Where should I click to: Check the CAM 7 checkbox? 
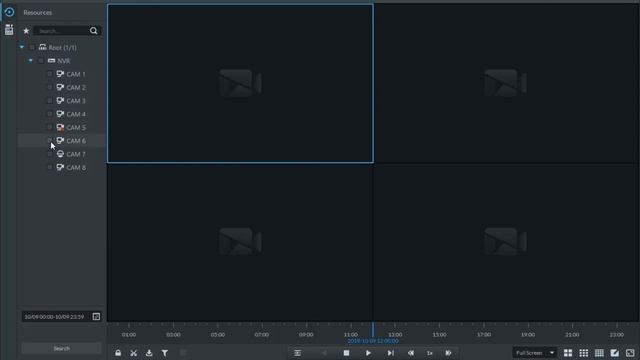tap(50, 154)
